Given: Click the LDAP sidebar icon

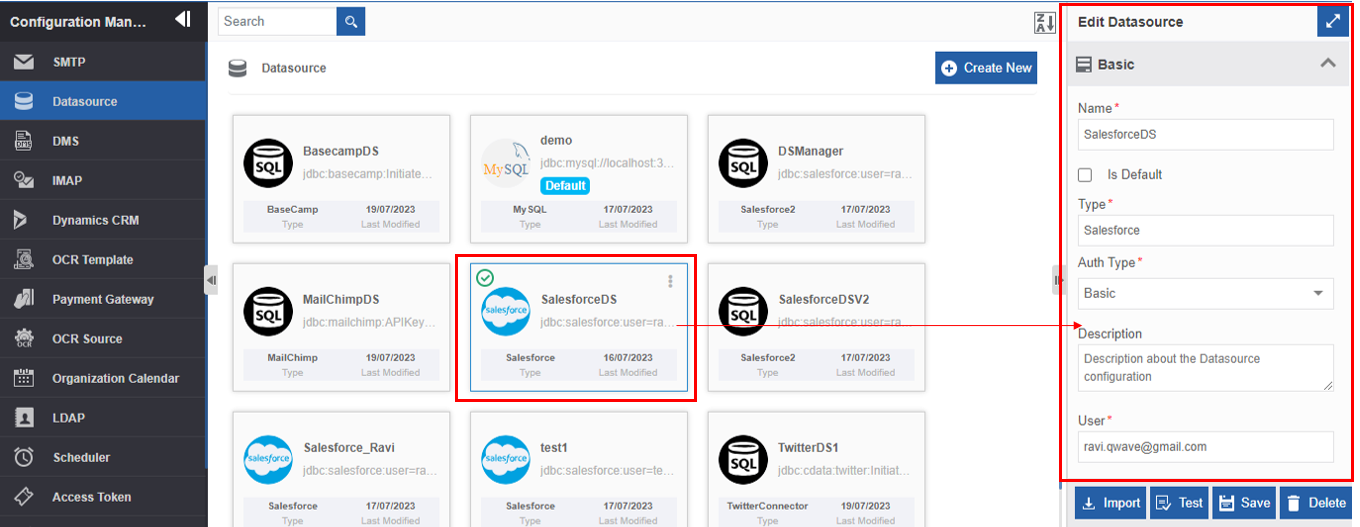Looking at the screenshot, I should pos(24,417).
